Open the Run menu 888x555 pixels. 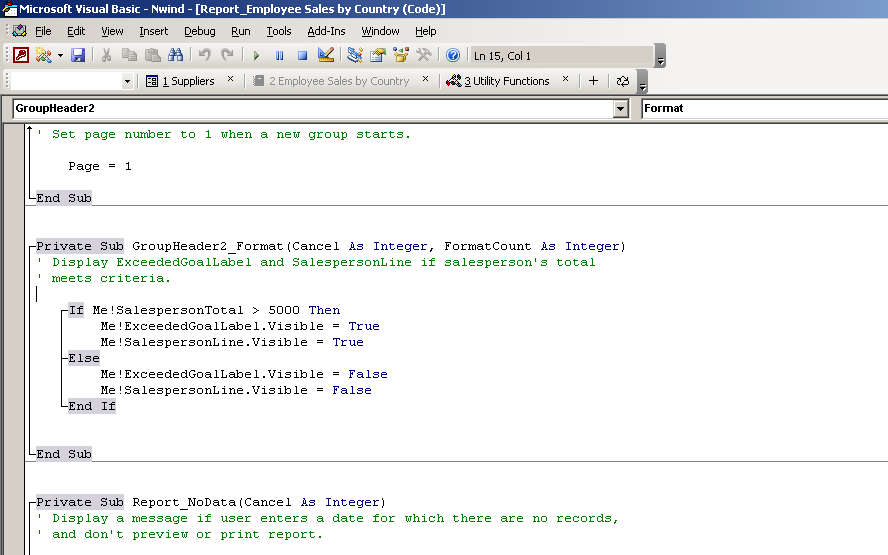pos(241,31)
